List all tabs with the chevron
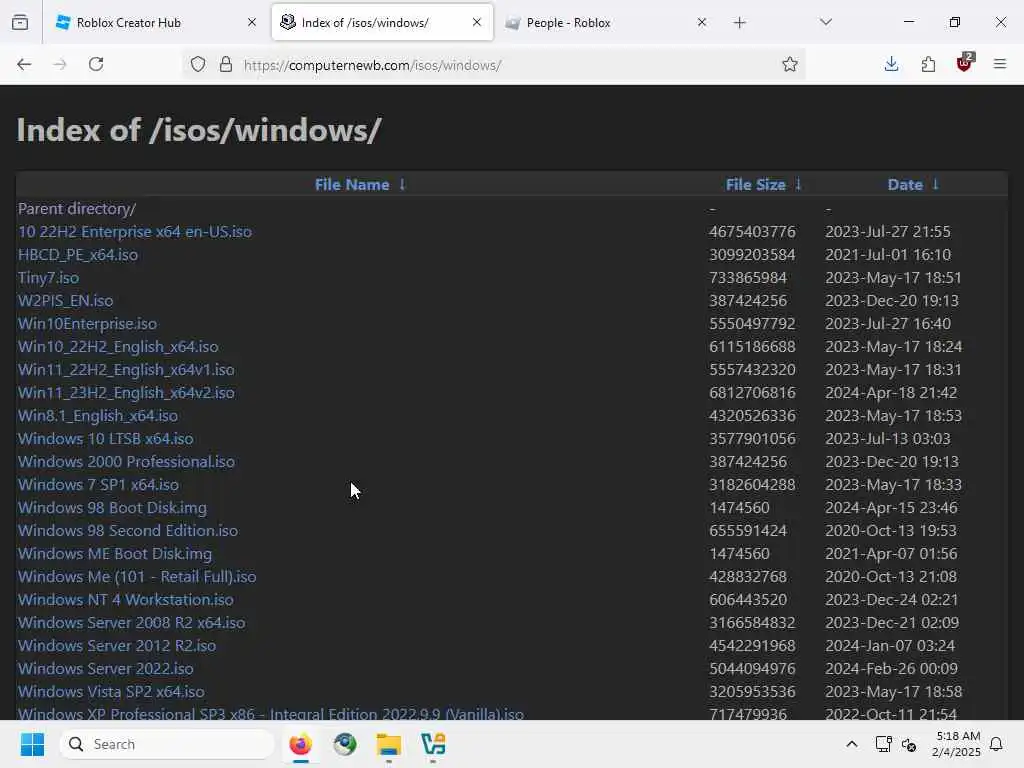The image size is (1024, 768). (x=826, y=22)
